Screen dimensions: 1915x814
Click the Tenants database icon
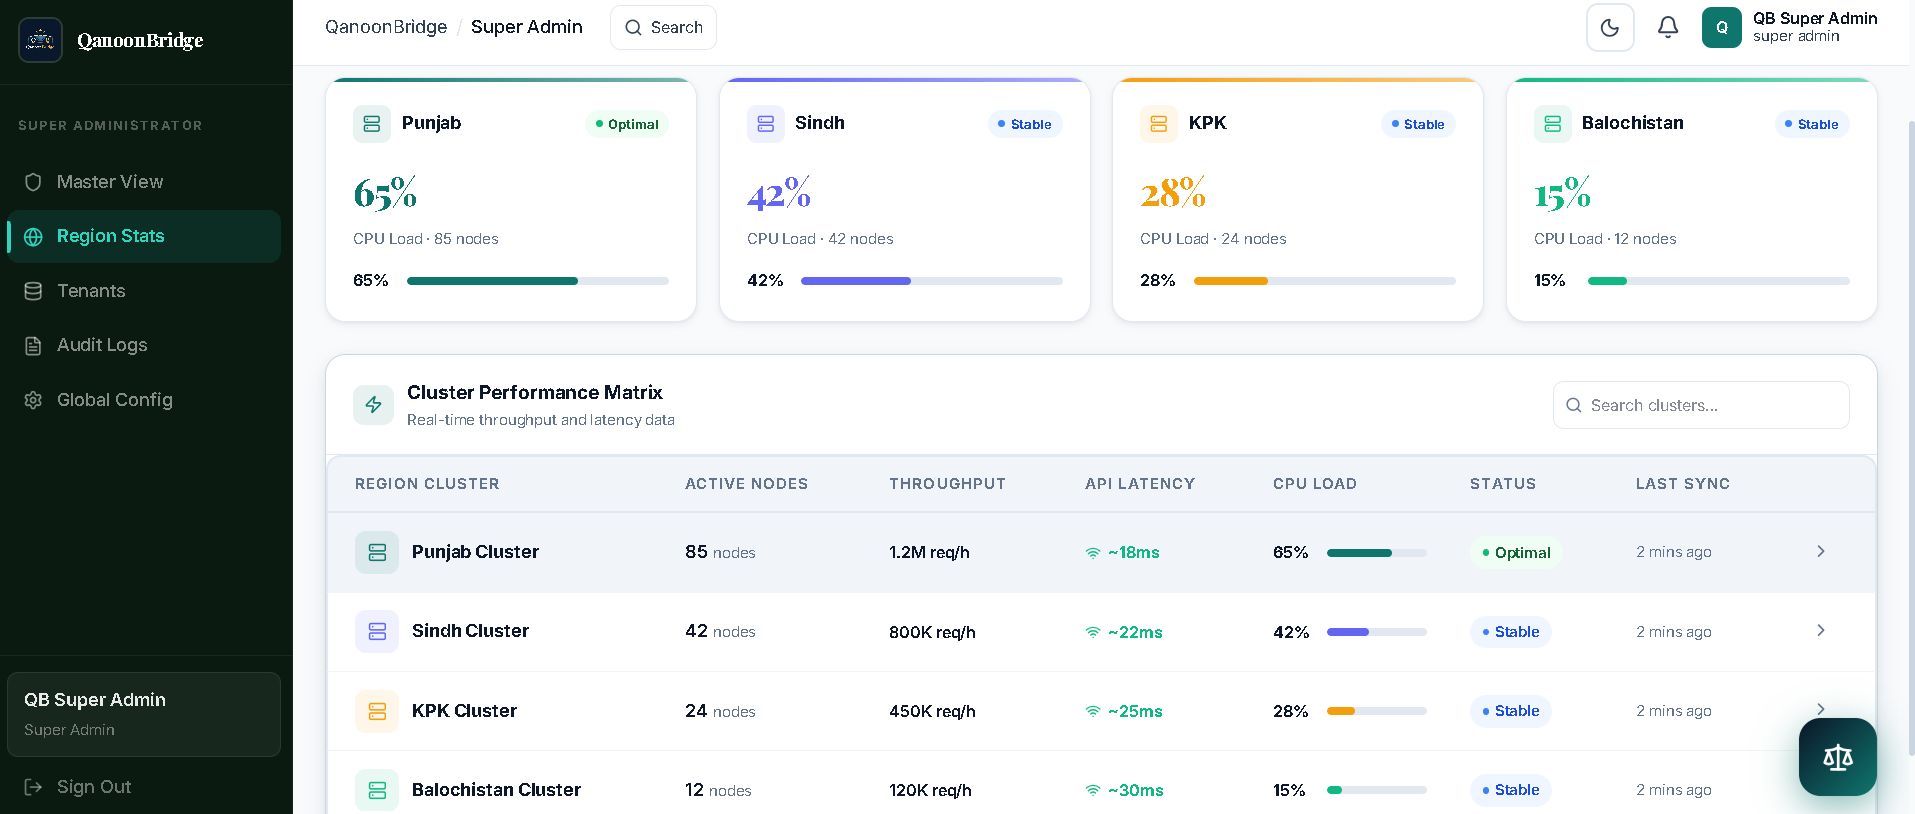tap(33, 291)
